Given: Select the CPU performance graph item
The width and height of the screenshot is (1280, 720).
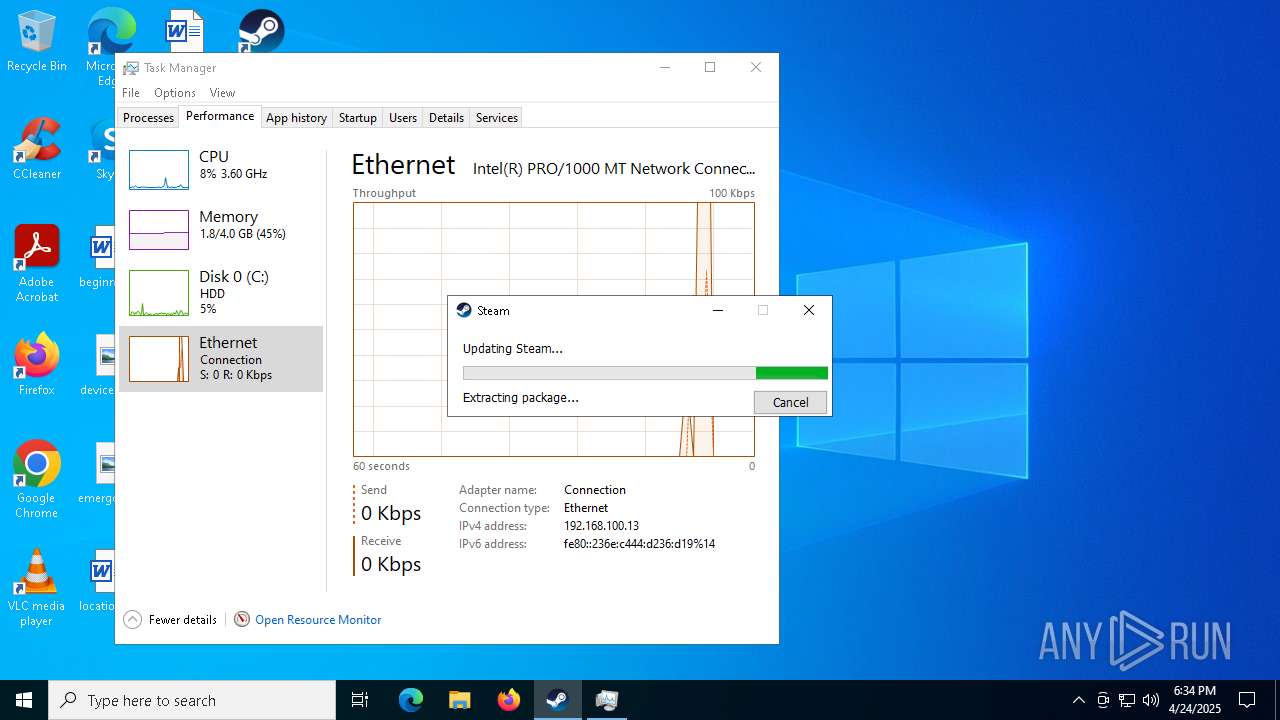Looking at the screenshot, I should click(x=221, y=170).
